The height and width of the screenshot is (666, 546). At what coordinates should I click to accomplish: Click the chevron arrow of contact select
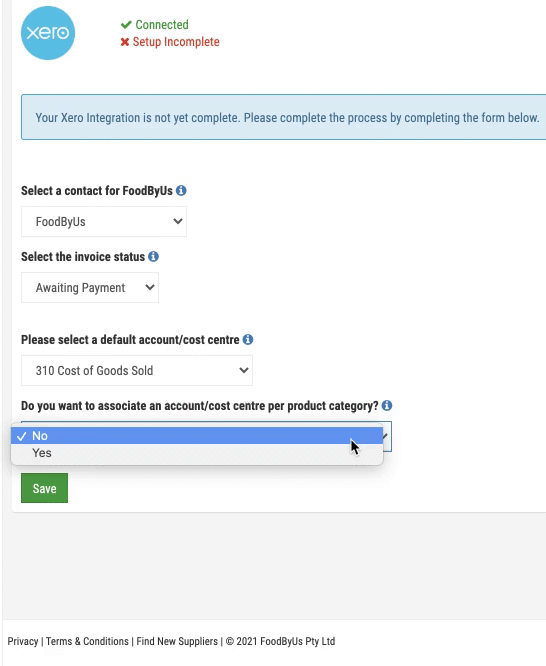[x=178, y=221]
